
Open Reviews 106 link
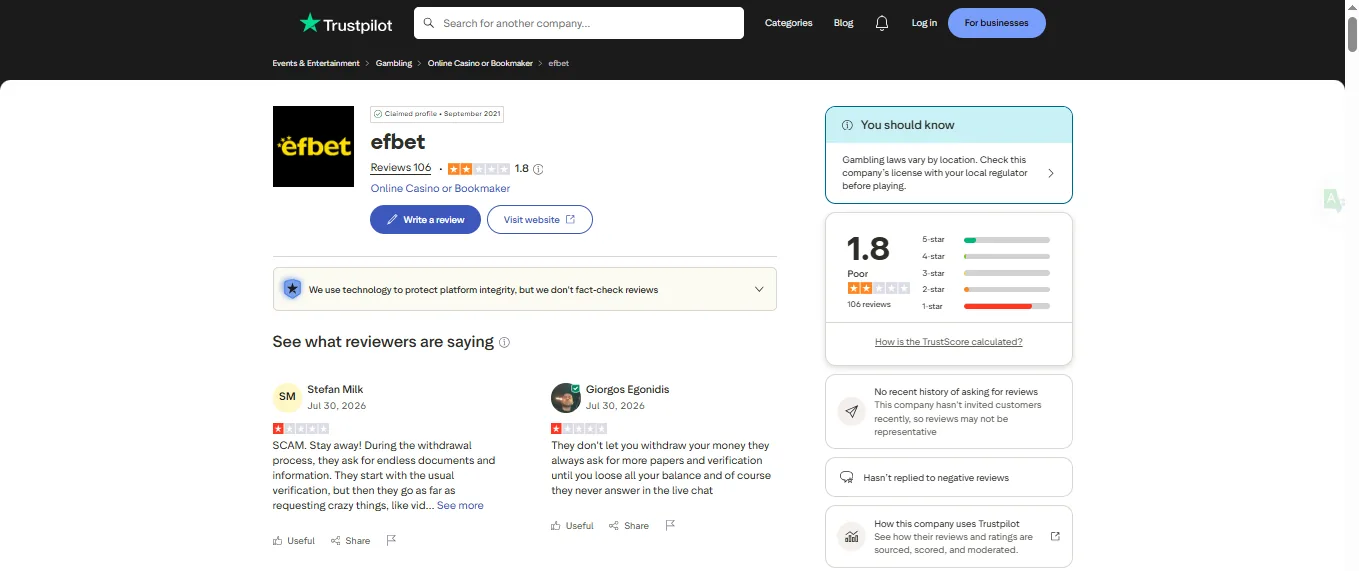(x=401, y=168)
